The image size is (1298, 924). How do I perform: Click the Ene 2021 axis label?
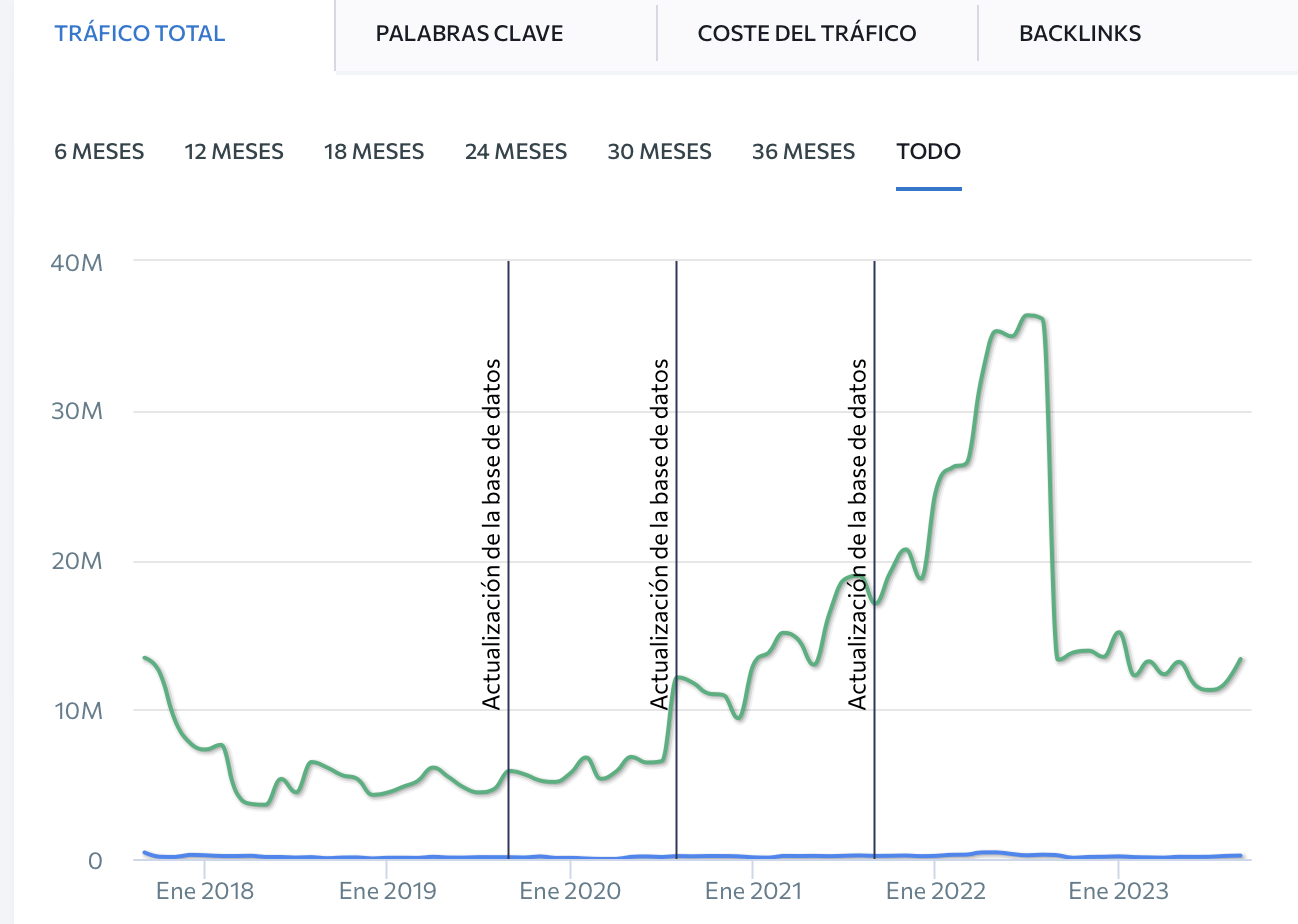point(751,890)
